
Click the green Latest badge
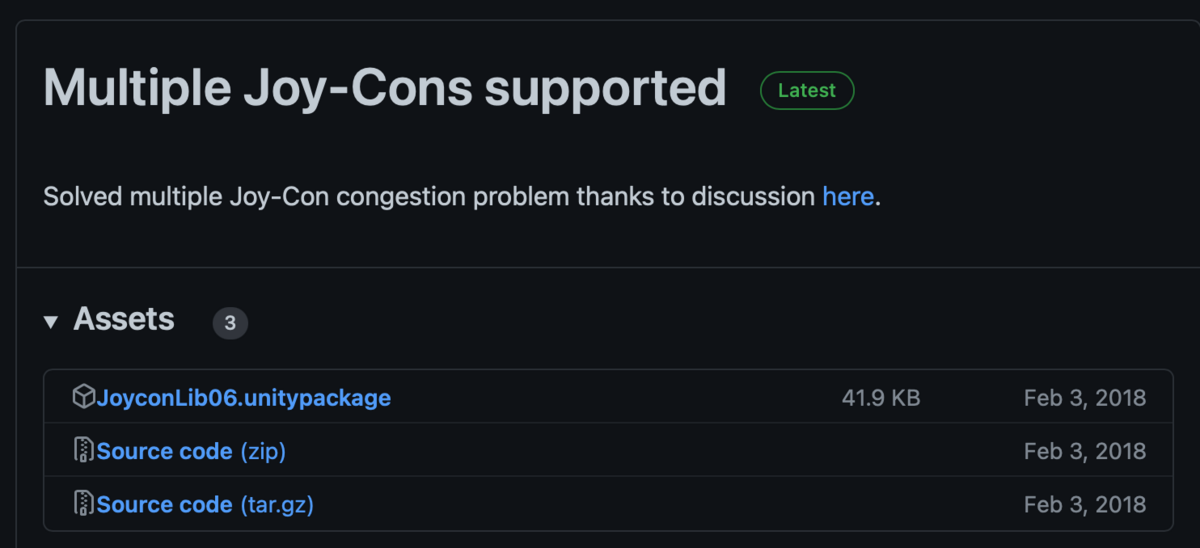pyautogui.click(x=807, y=90)
